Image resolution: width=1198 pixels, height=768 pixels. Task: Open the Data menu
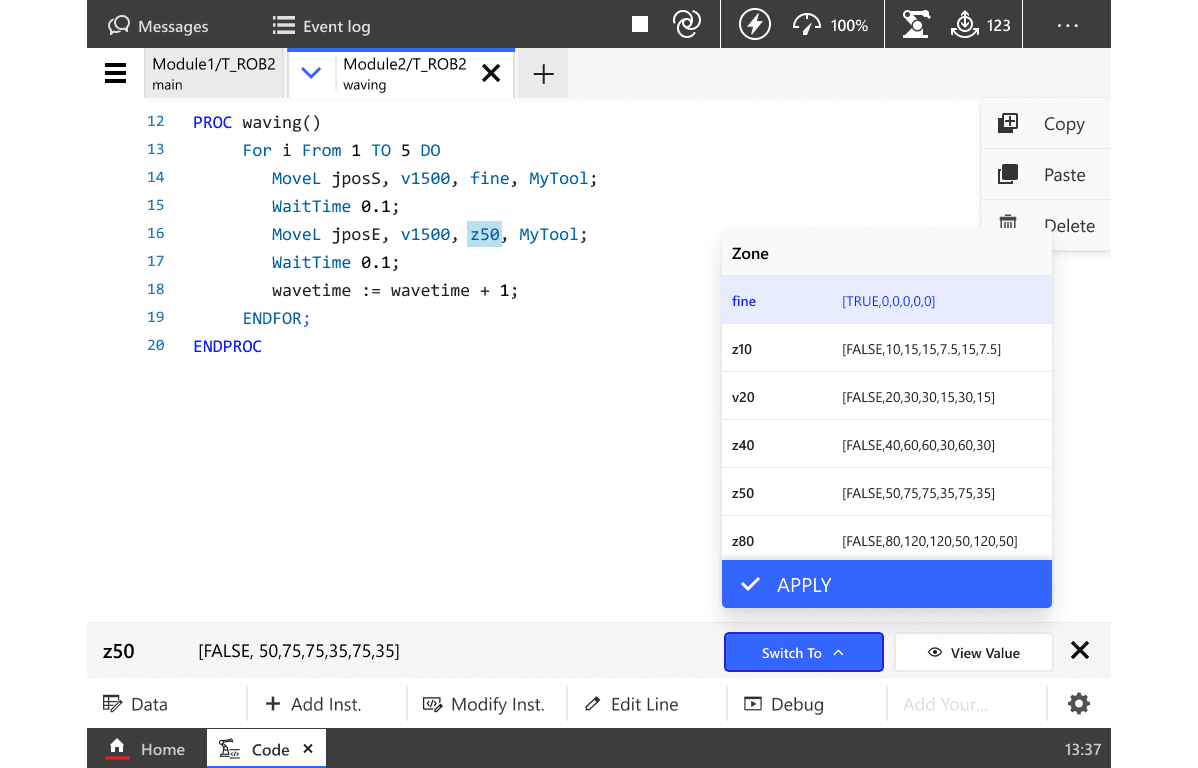tap(135, 704)
